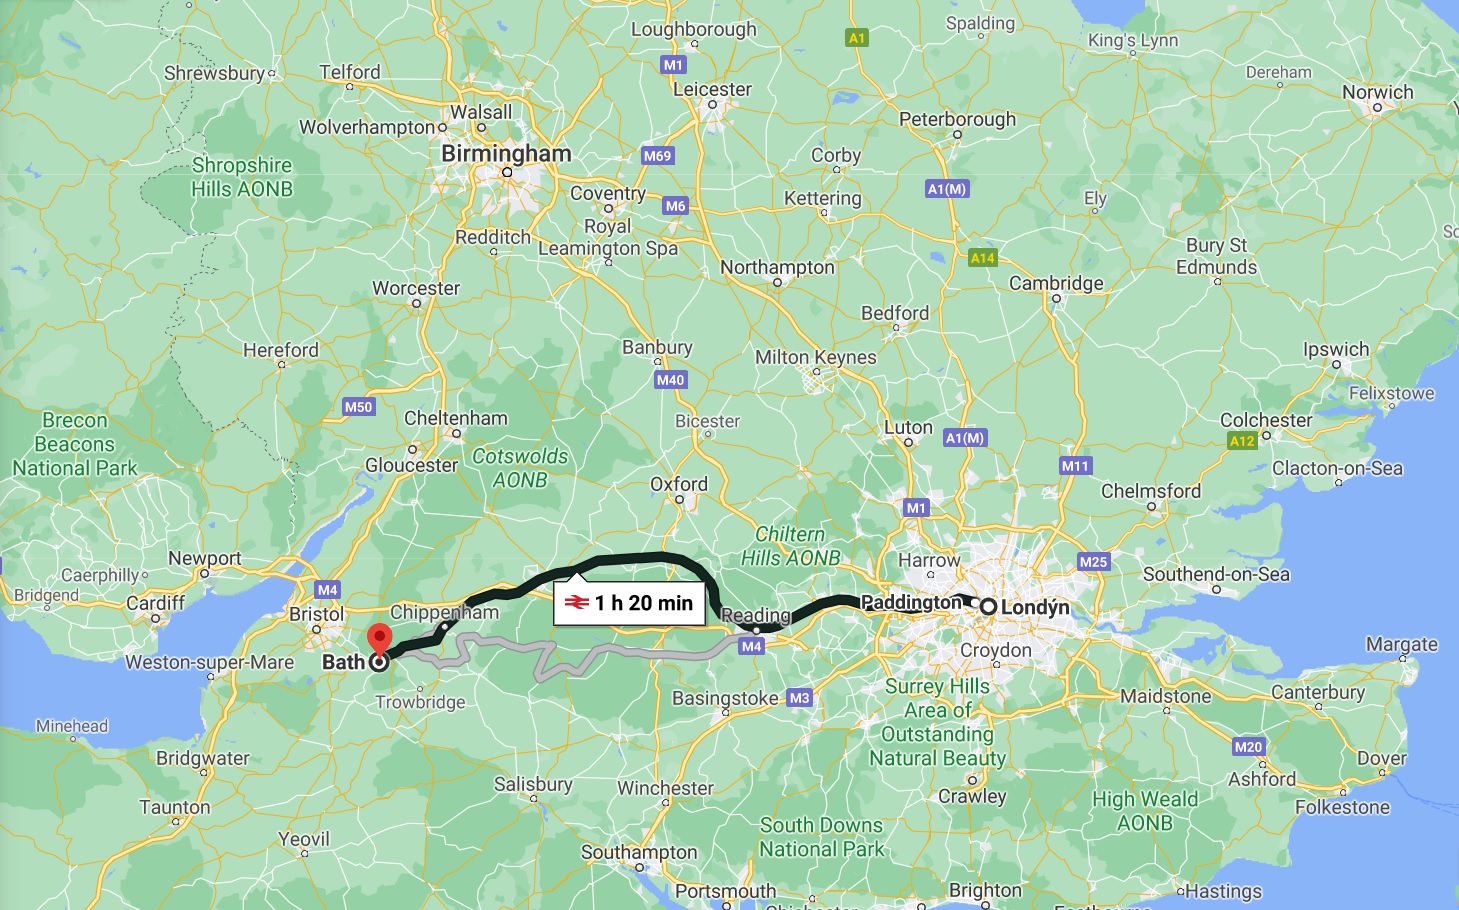Select the Oxford city label
Viewport: 1459px width, 910px height.
(679, 484)
